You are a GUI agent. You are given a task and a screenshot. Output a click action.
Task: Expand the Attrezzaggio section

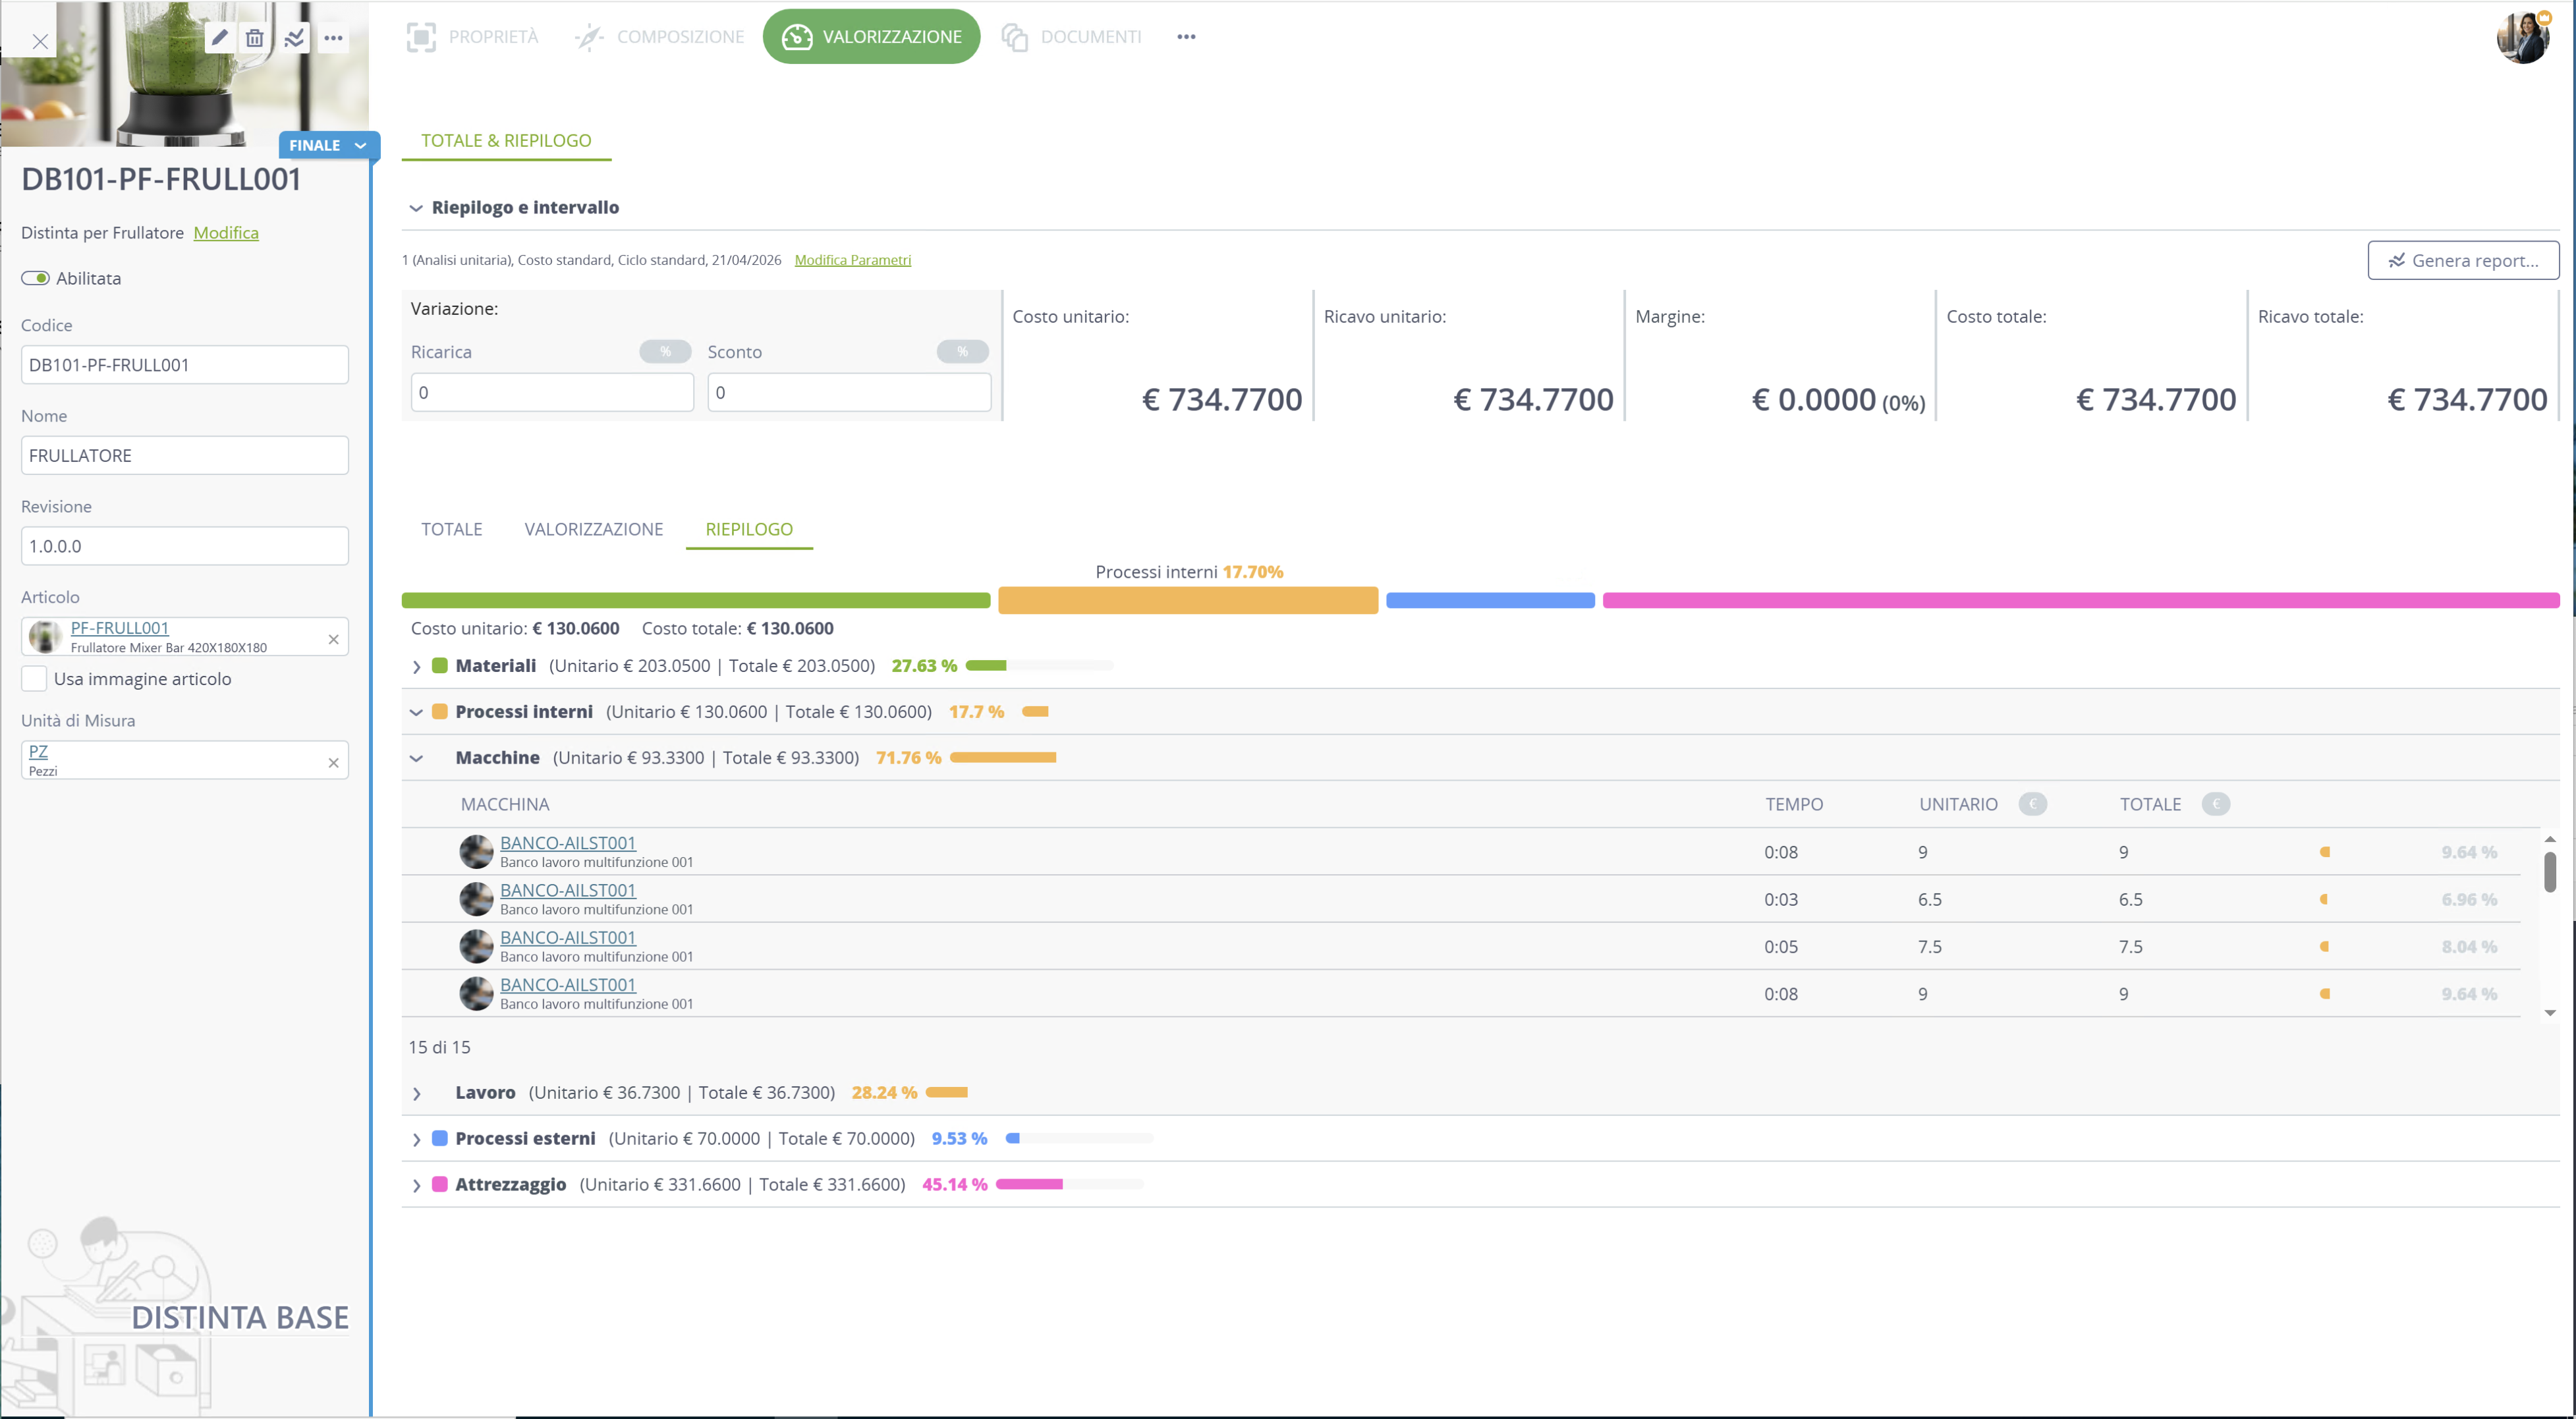(417, 1186)
